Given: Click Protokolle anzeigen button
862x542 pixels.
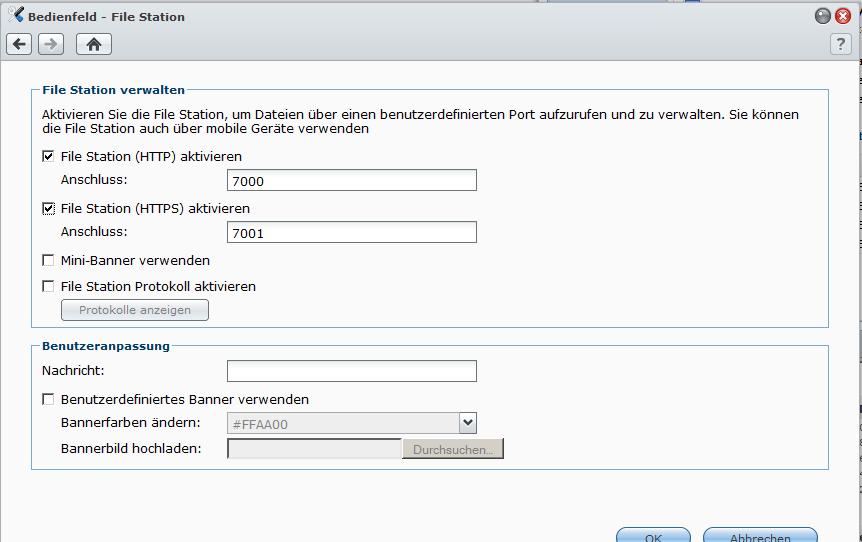Looking at the screenshot, I should [135, 310].
